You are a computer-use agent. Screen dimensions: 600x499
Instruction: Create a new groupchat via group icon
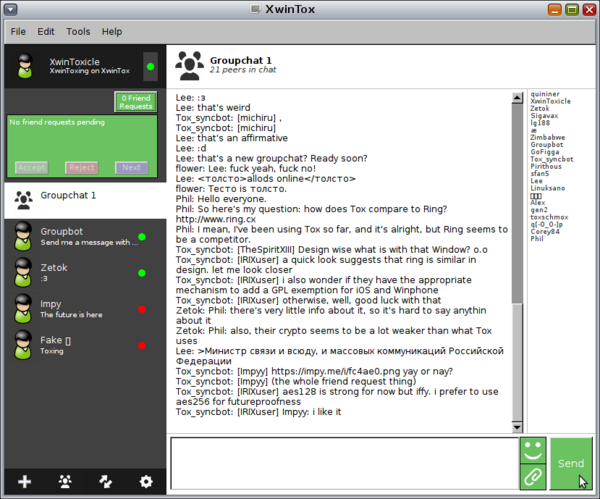point(65,481)
